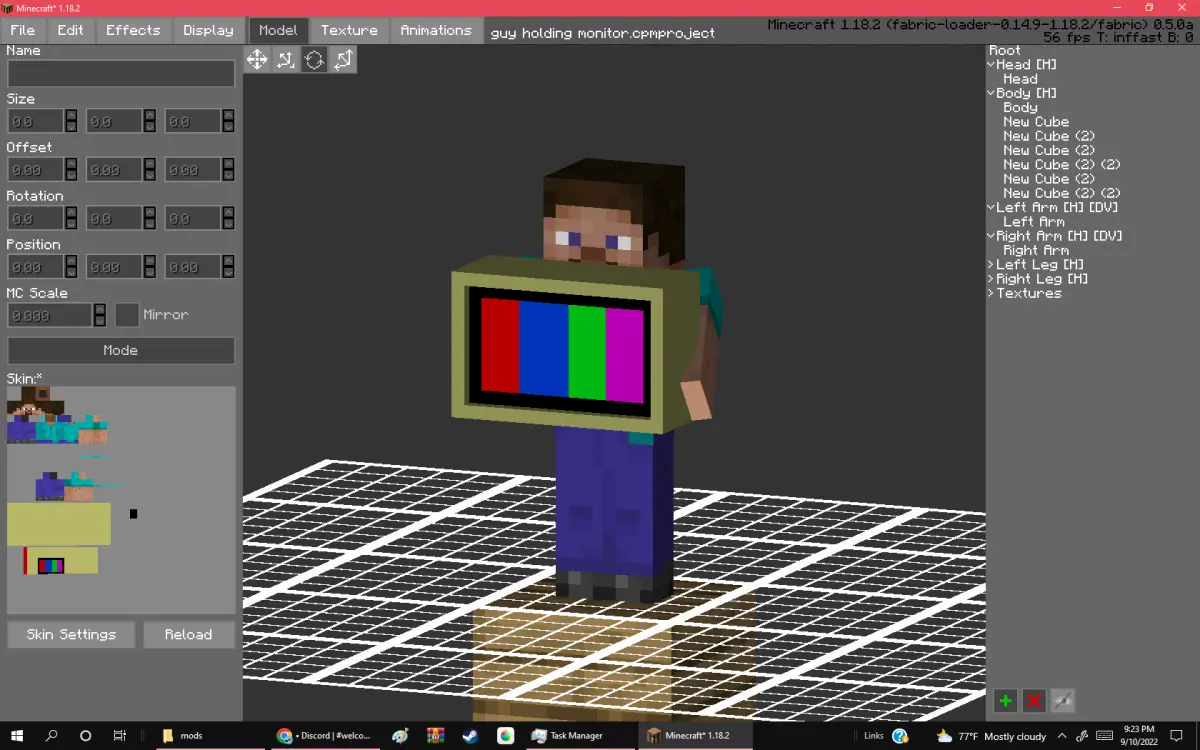Expand the Textures node
Screen dimensions: 1200x750
[x=991, y=293]
